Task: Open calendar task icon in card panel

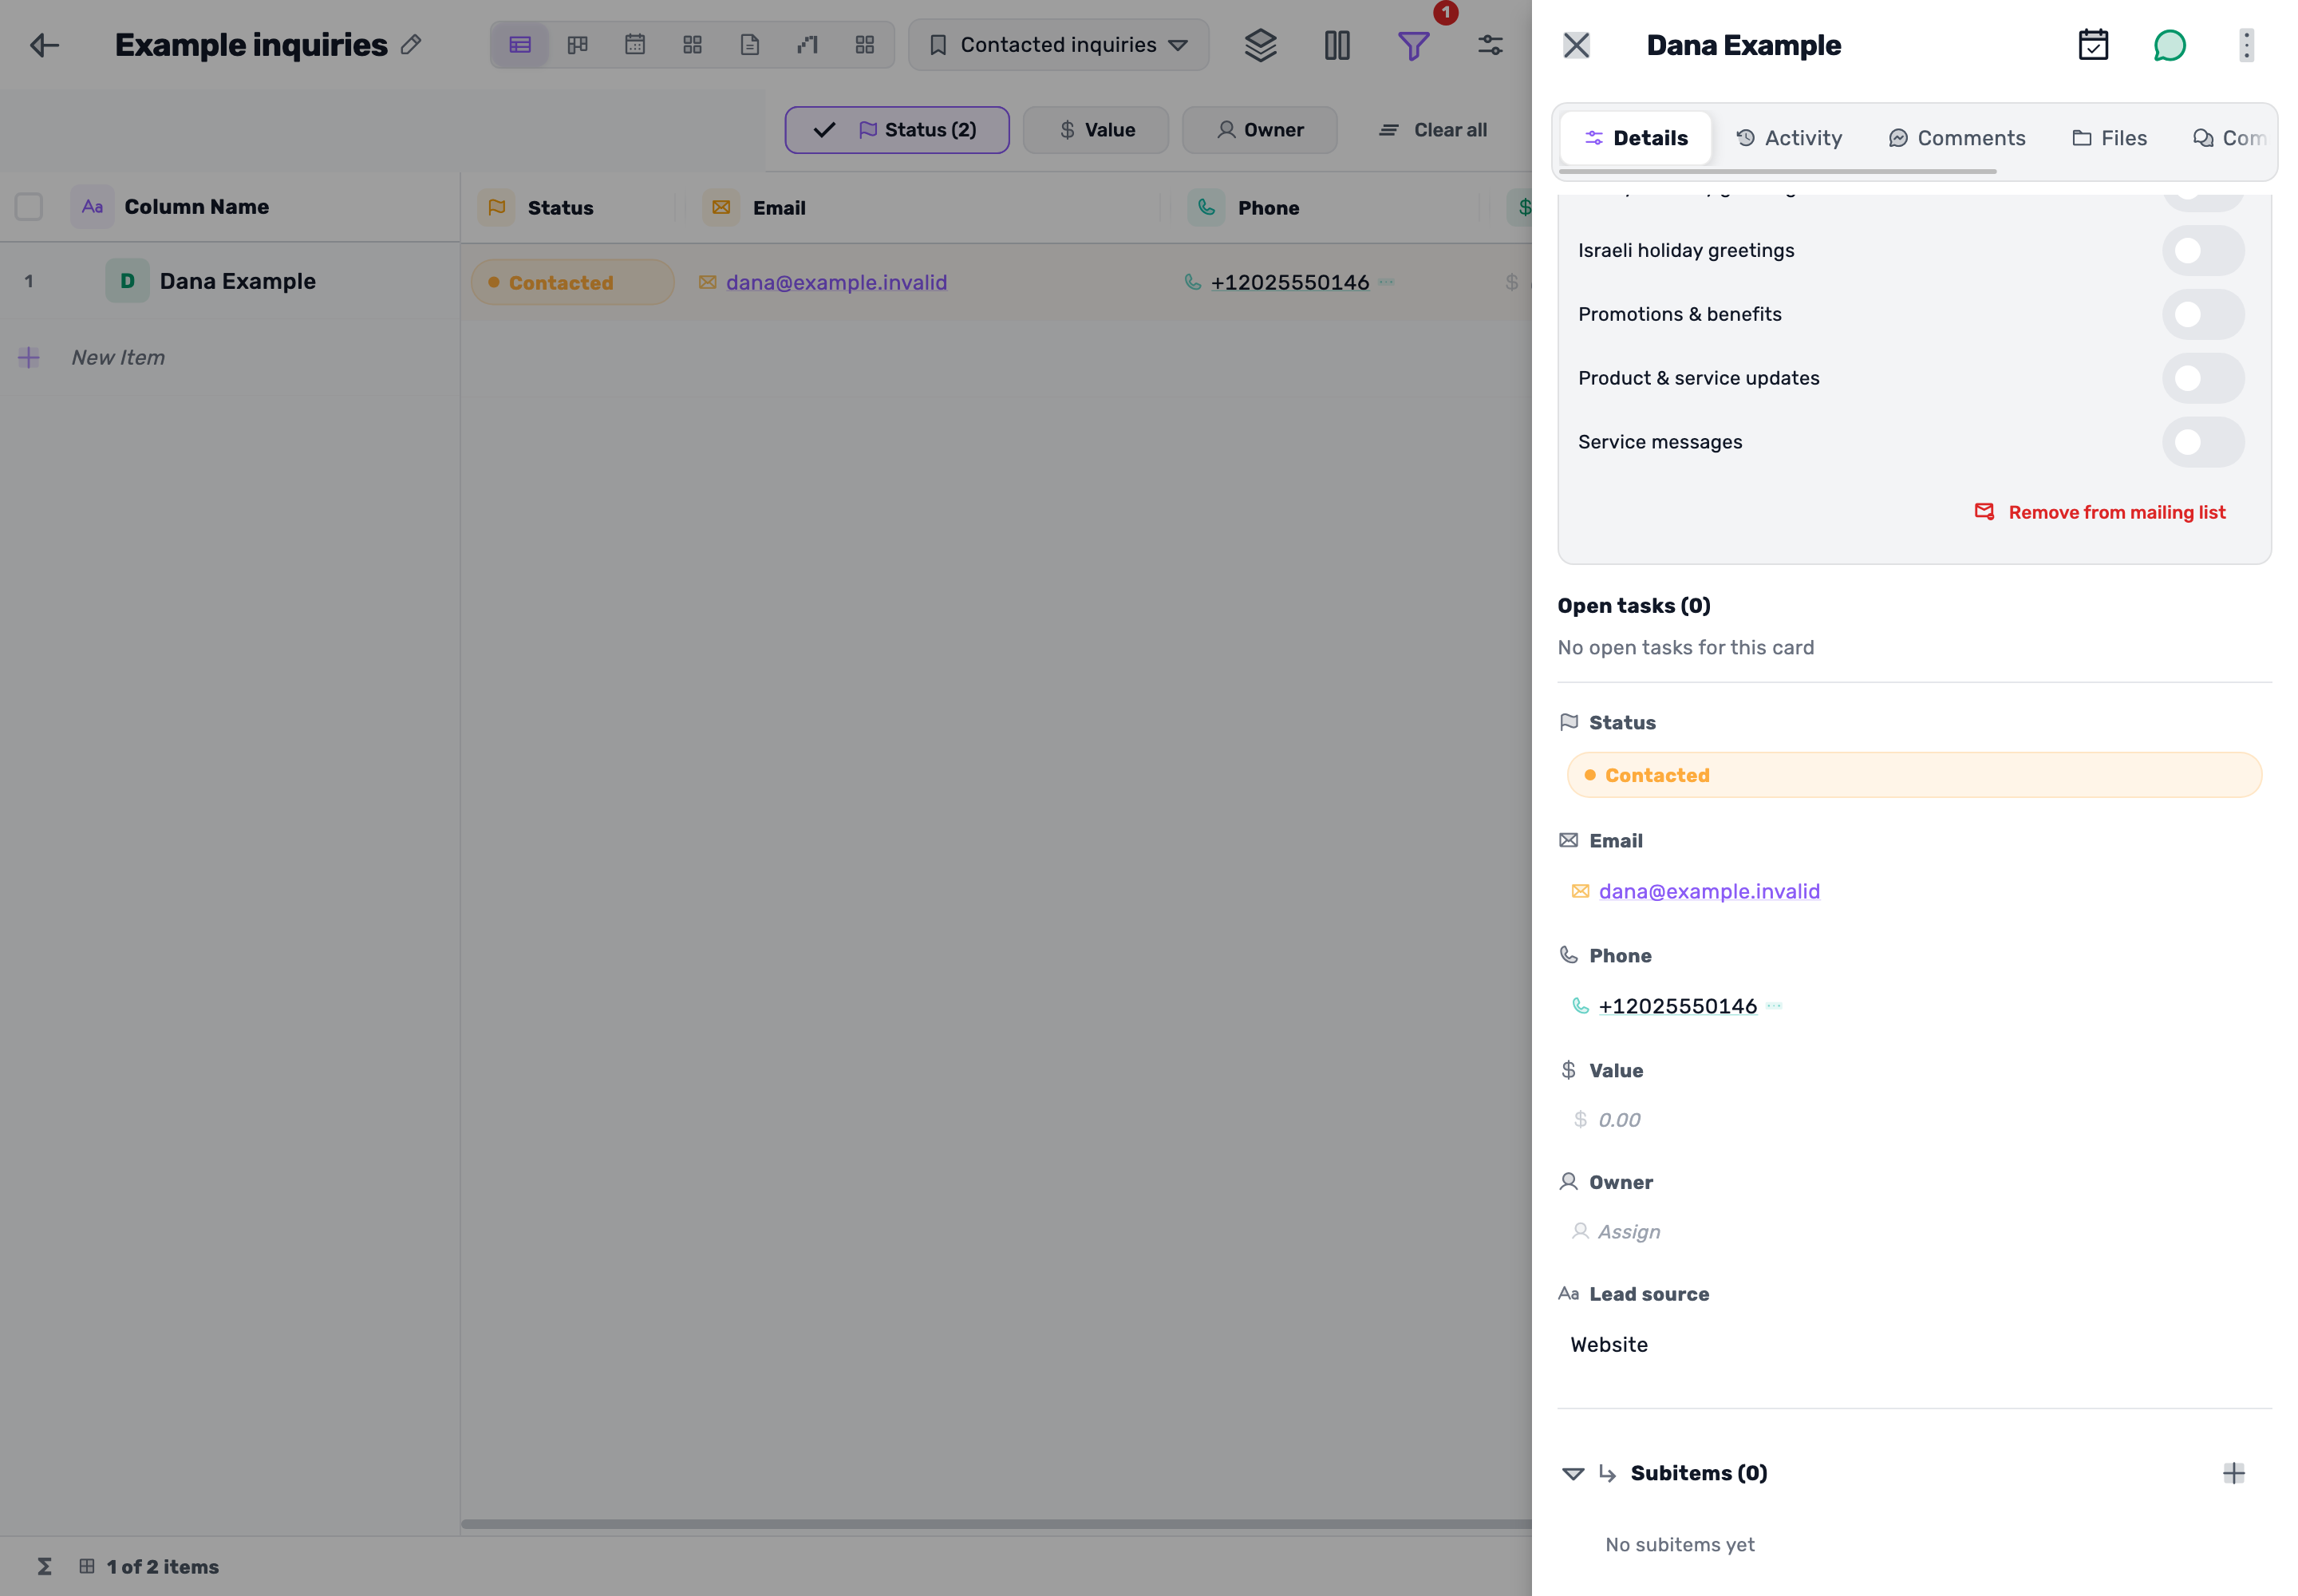Action: [x=2093, y=45]
